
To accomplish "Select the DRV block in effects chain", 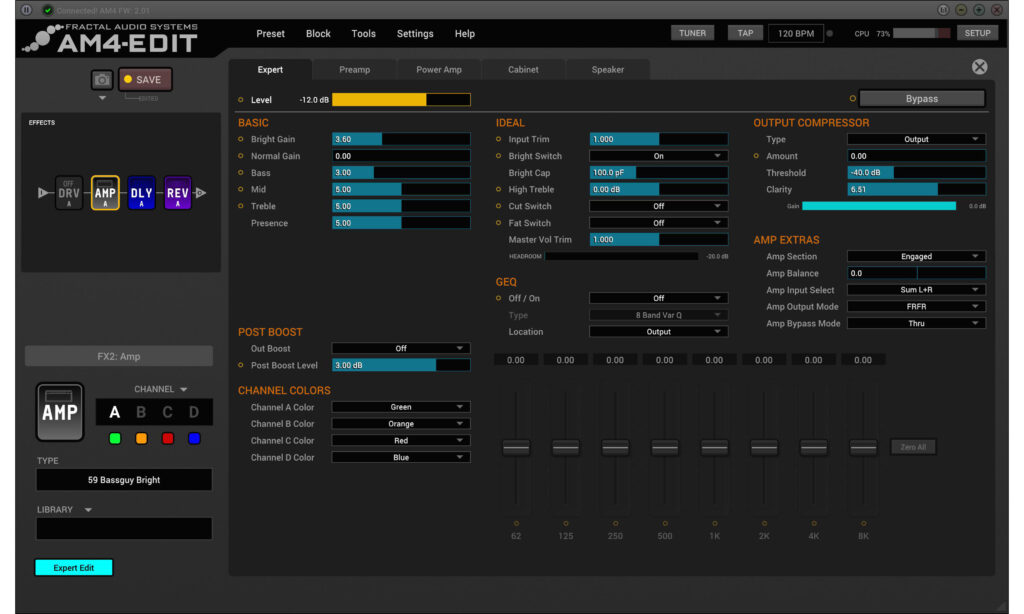I will pyautogui.click(x=69, y=193).
